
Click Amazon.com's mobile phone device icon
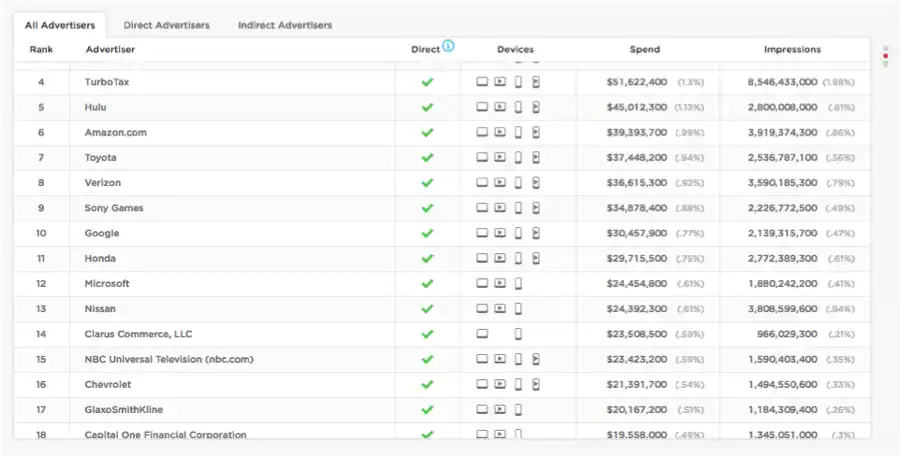pos(518,133)
